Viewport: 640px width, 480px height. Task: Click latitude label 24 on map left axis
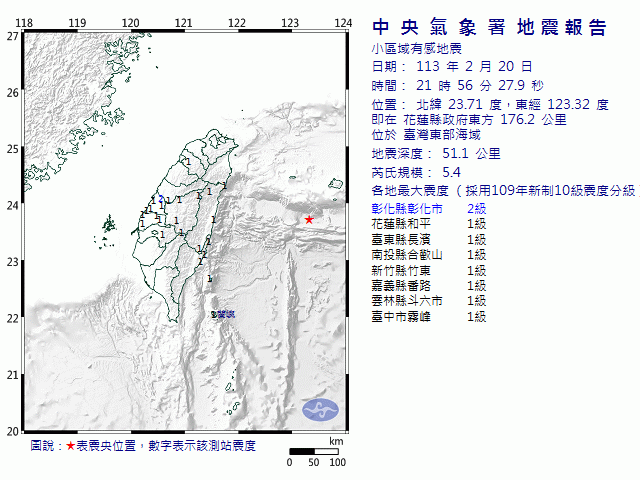click(13, 205)
